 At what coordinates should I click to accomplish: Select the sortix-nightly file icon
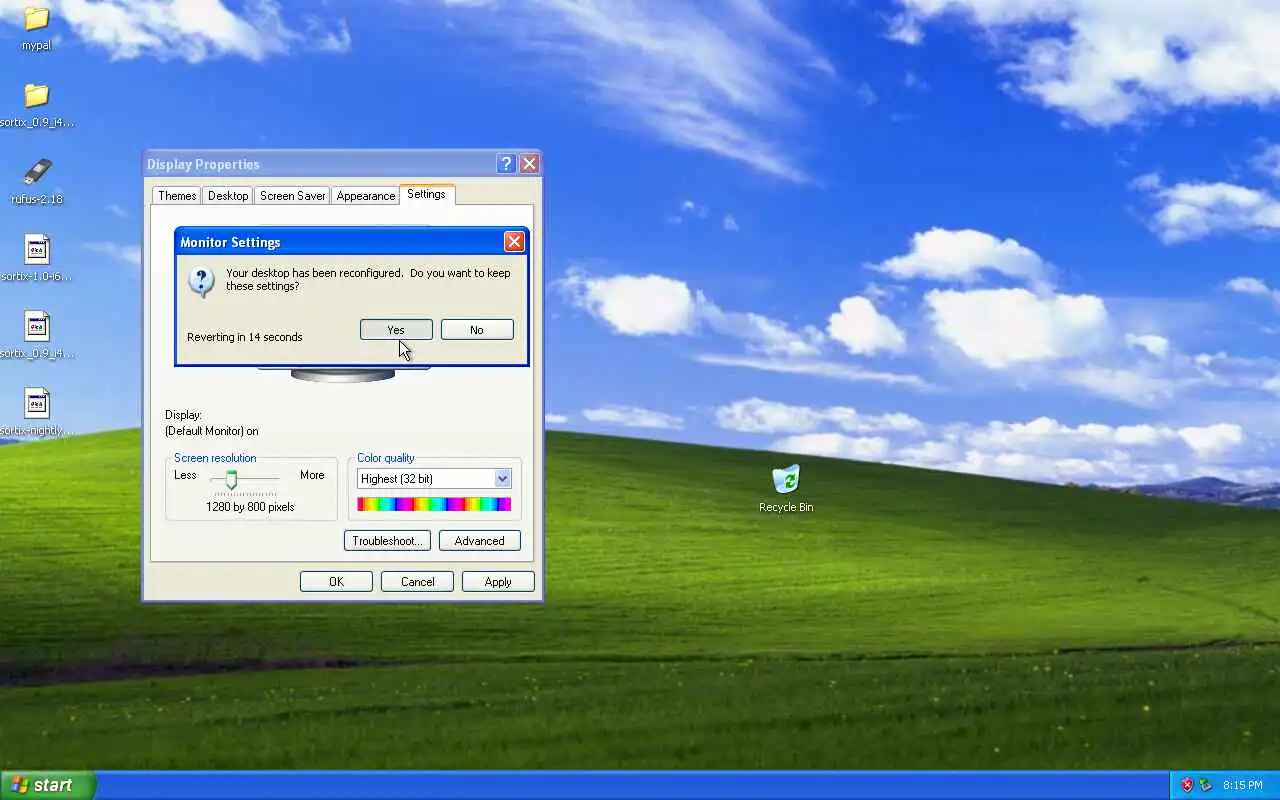37,403
